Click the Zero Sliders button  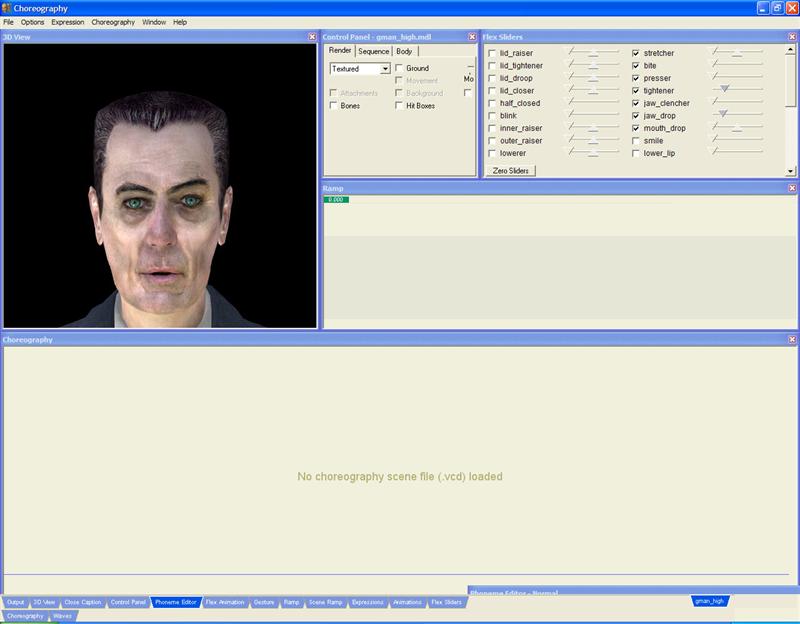click(511, 171)
